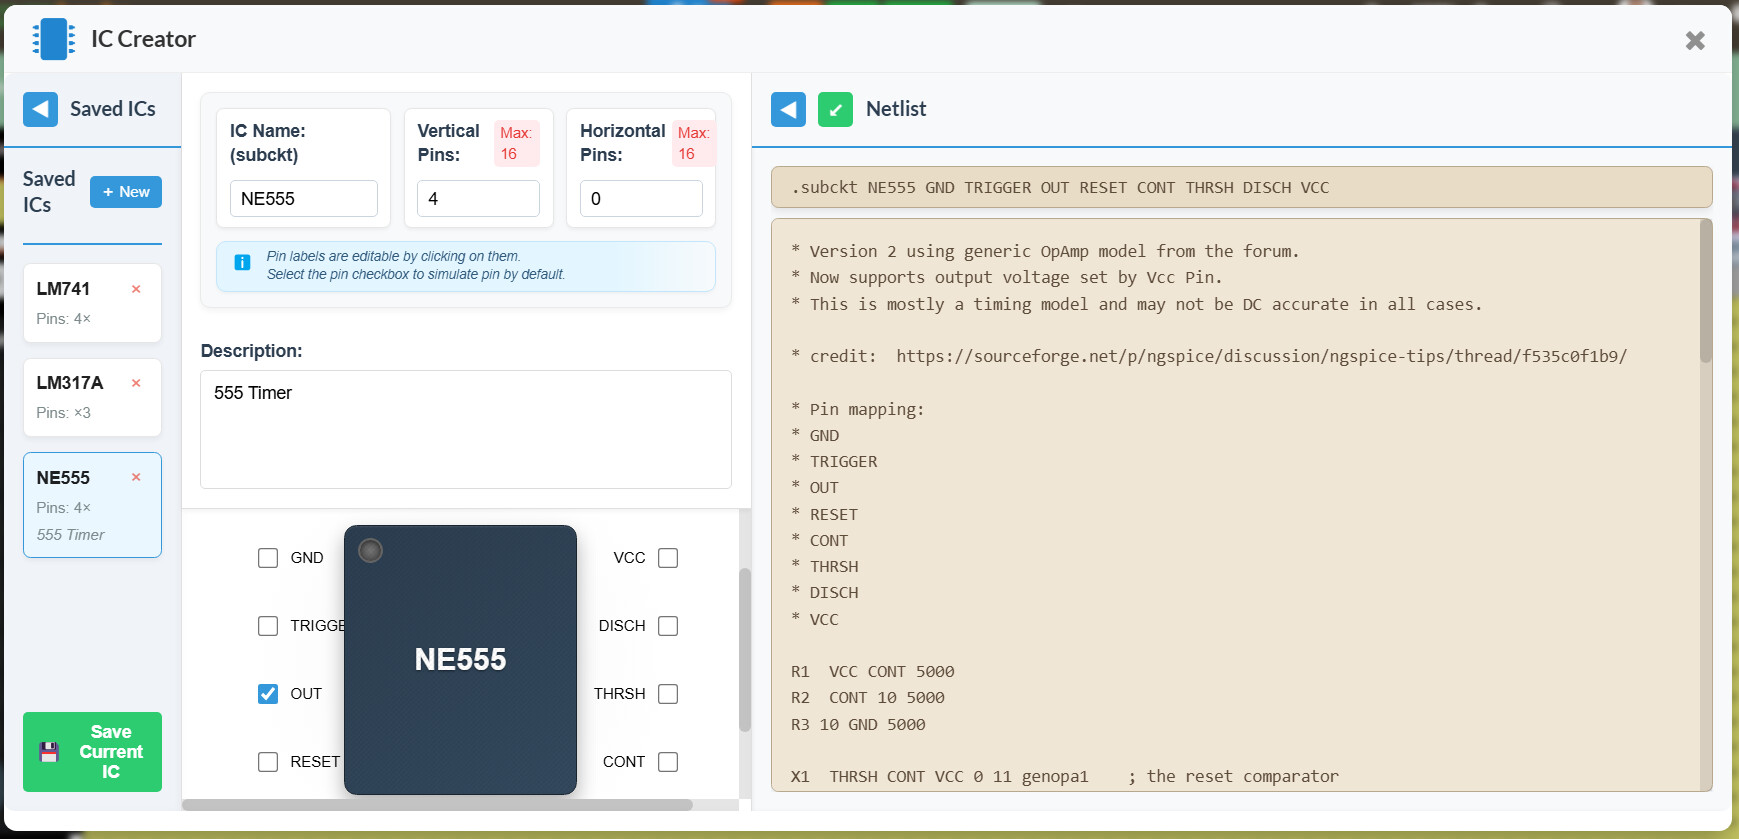Screen dimensions: 1739x839
Task: Click the NE555 chip body label
Action: click(x=460, y=659)
